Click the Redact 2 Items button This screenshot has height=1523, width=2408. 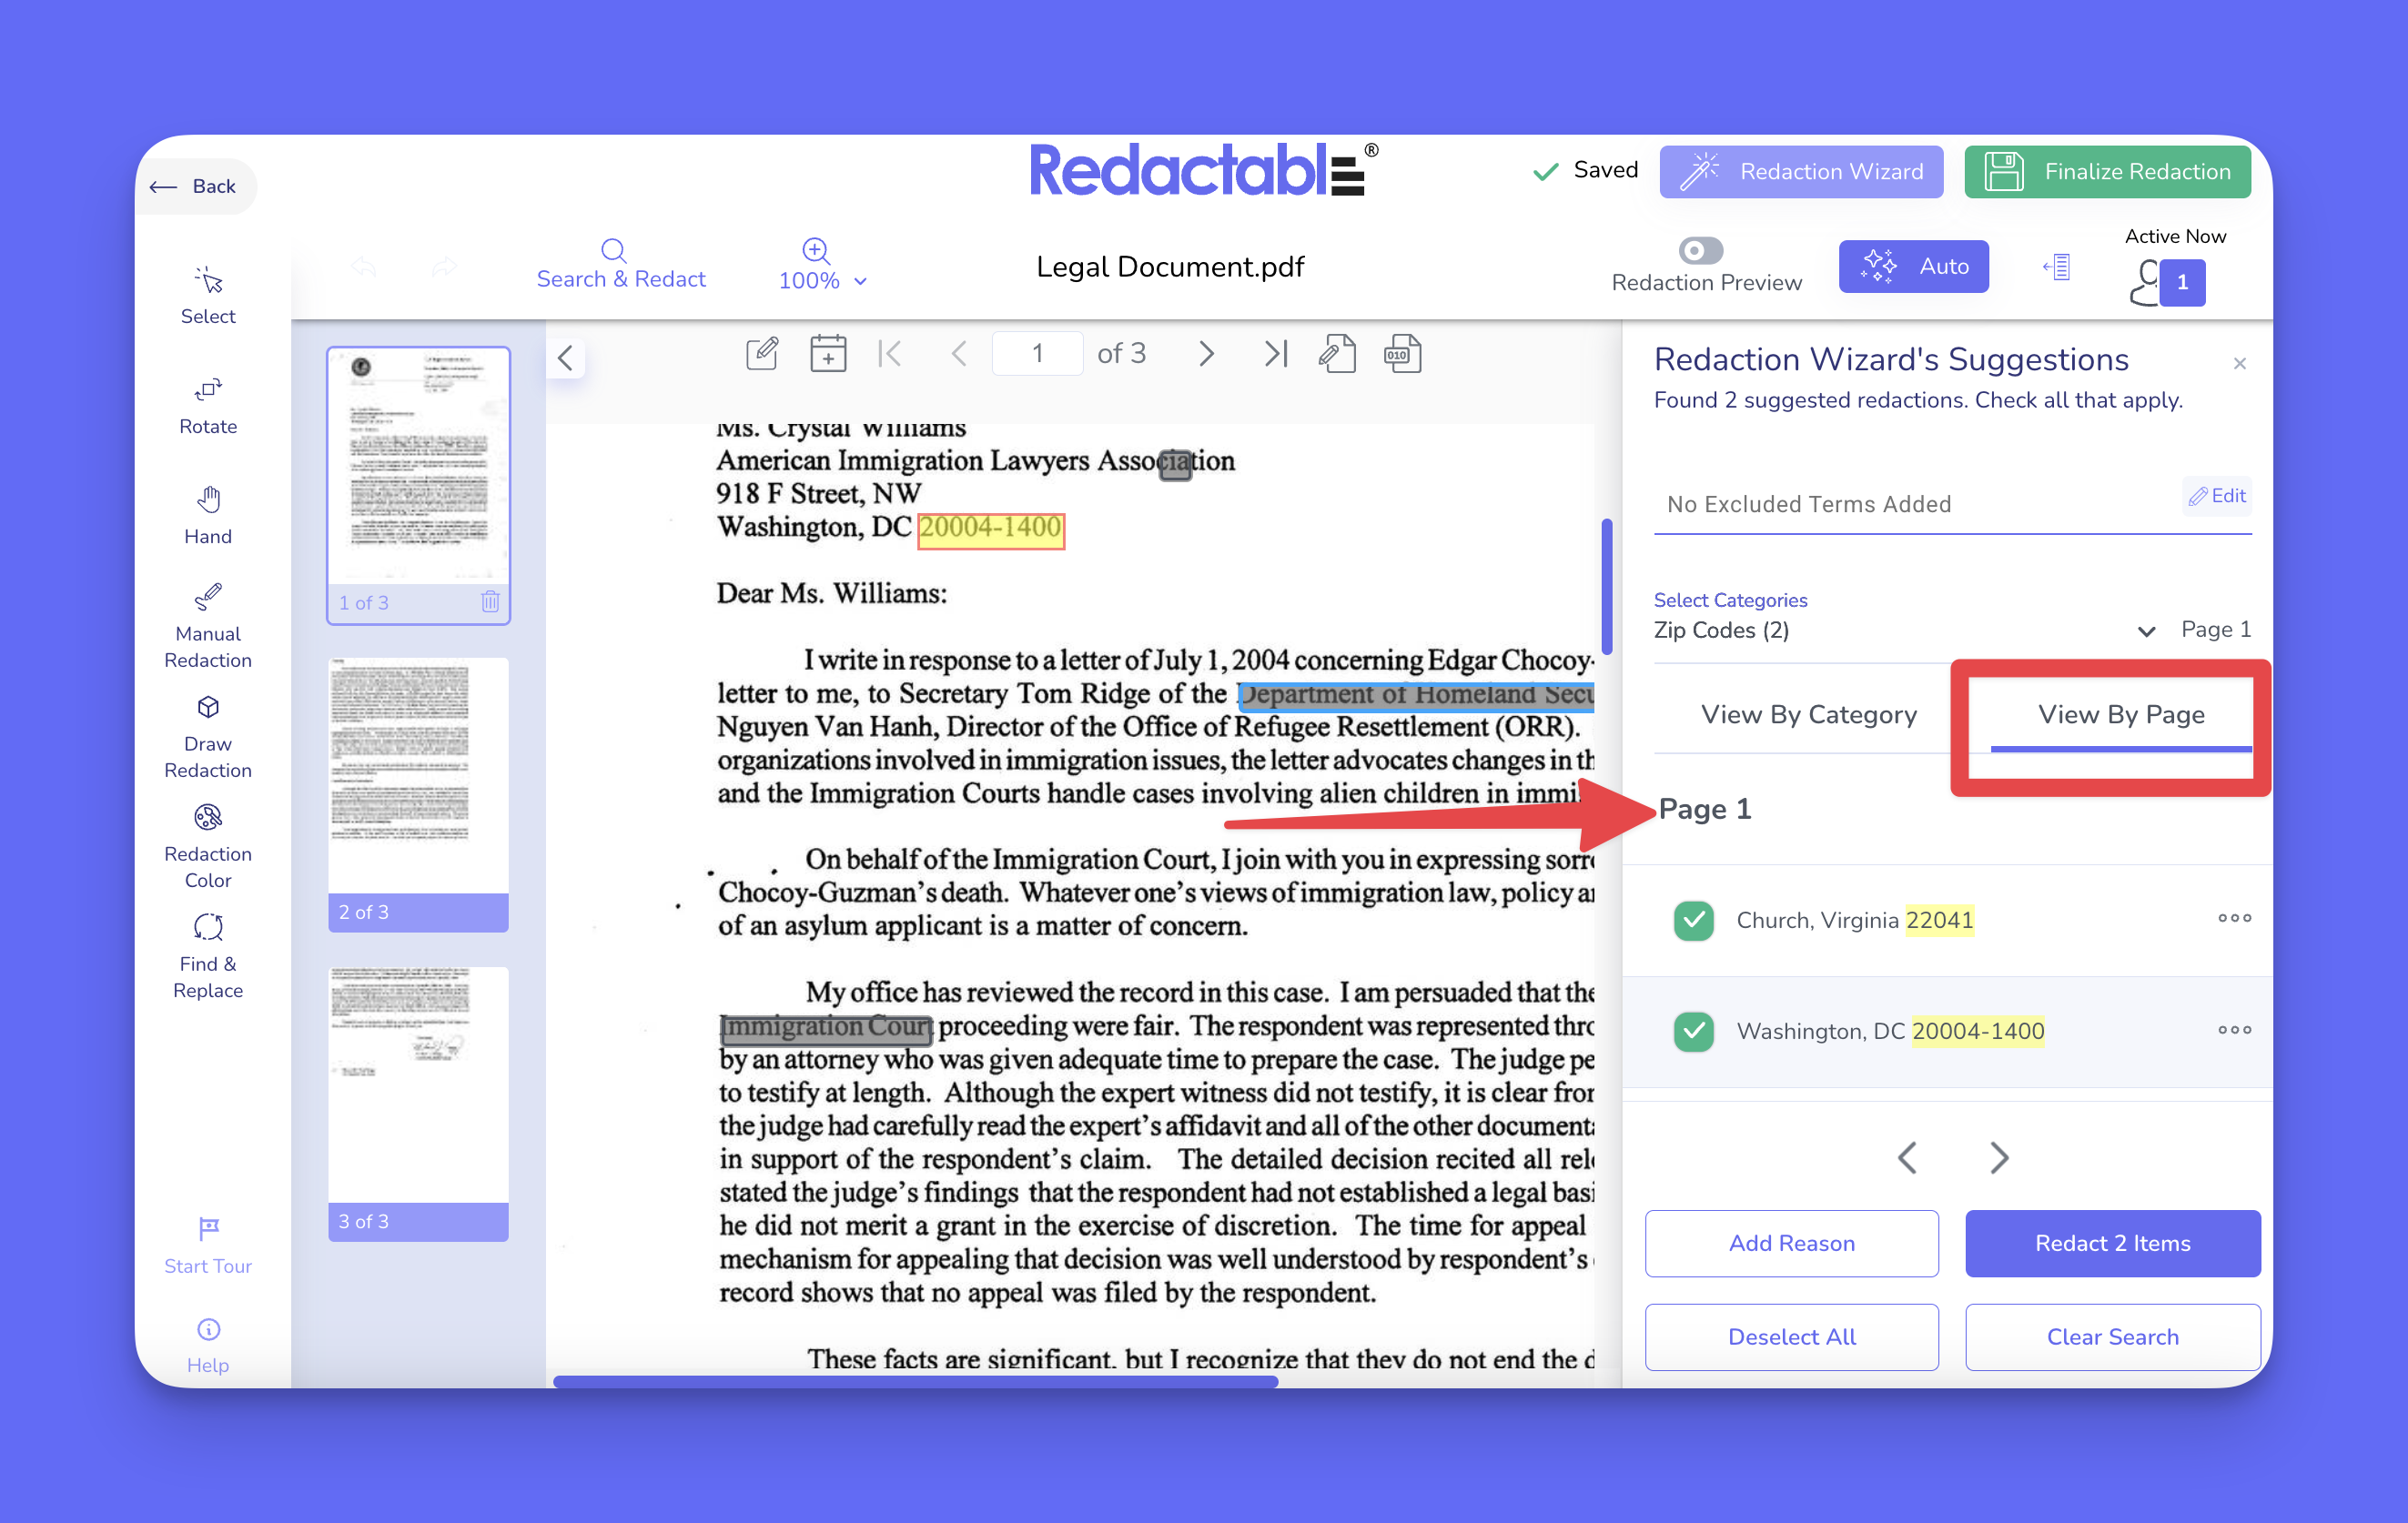pos(2112,1243)
